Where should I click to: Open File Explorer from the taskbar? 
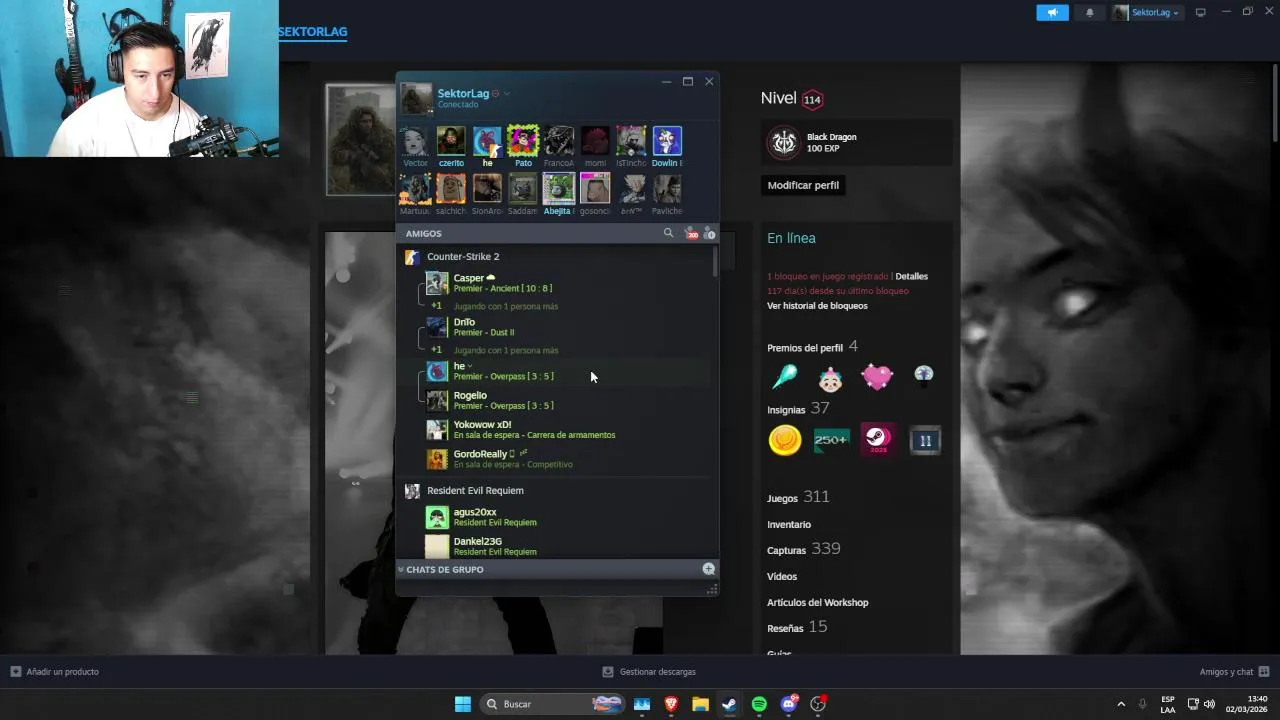(700, 704)
